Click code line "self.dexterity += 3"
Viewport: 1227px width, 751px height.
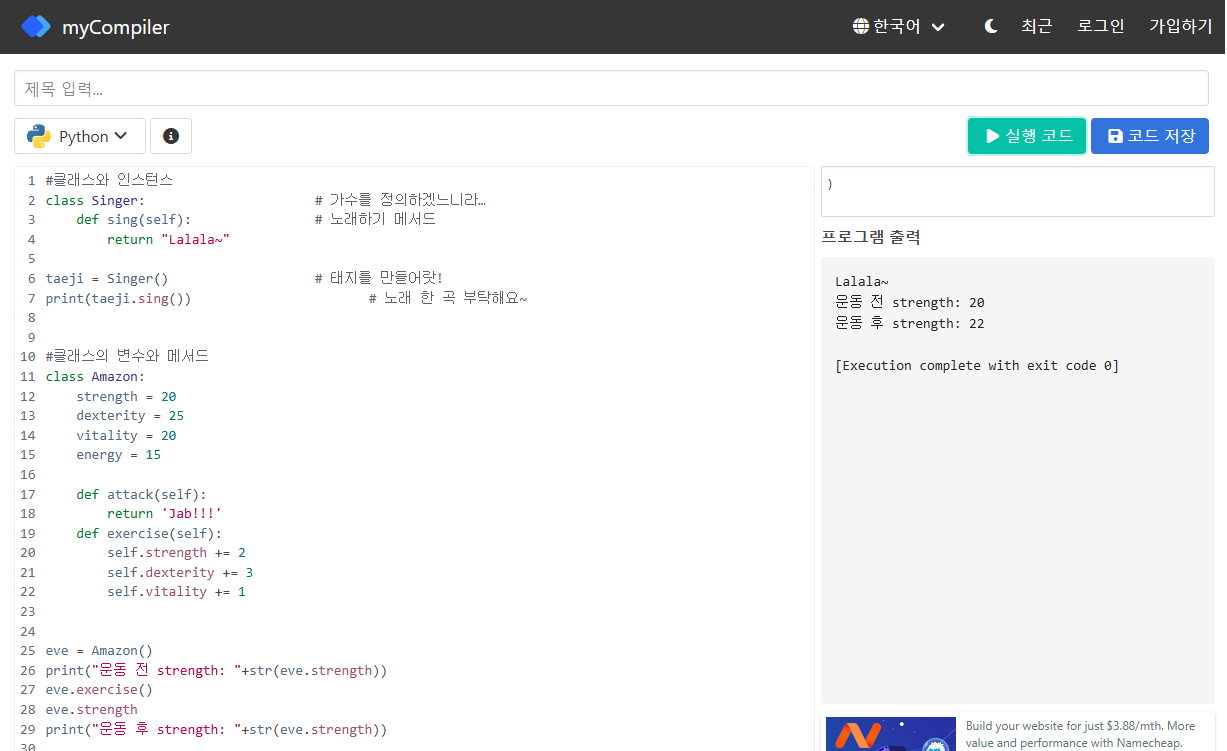(x=180, y=572)
